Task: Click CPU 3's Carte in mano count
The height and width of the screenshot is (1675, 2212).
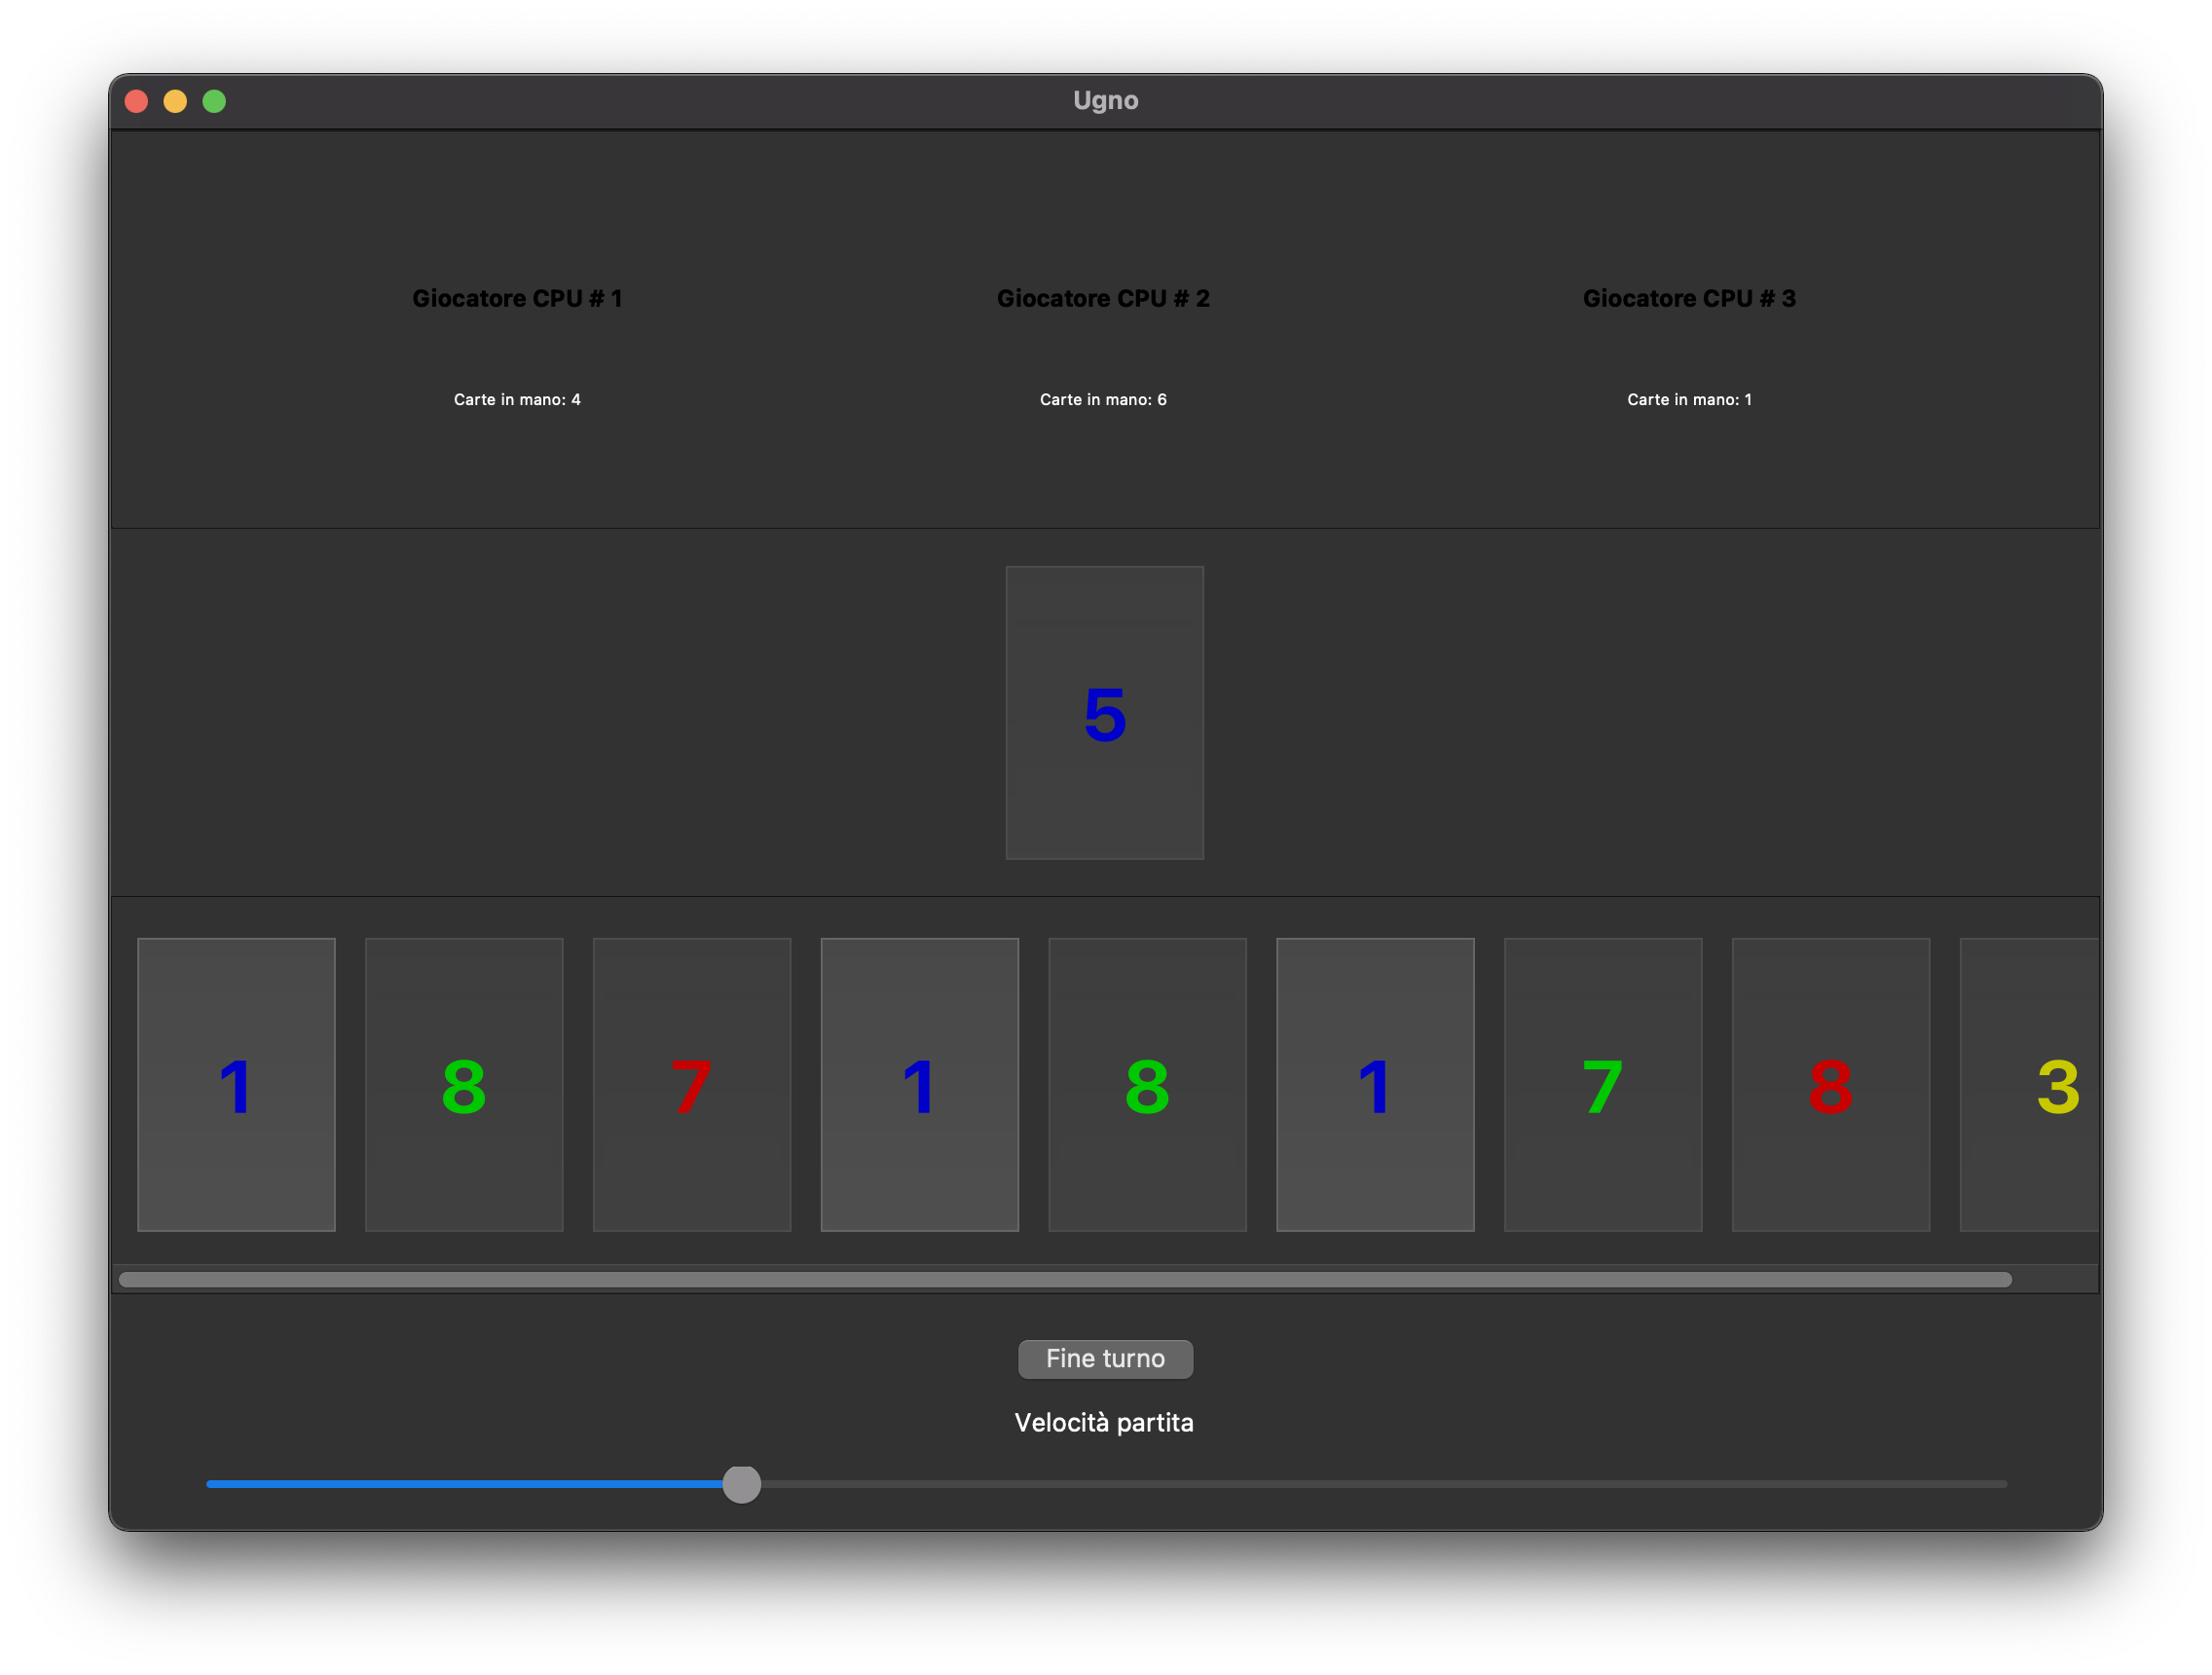Action: [x=1689, y=399]
